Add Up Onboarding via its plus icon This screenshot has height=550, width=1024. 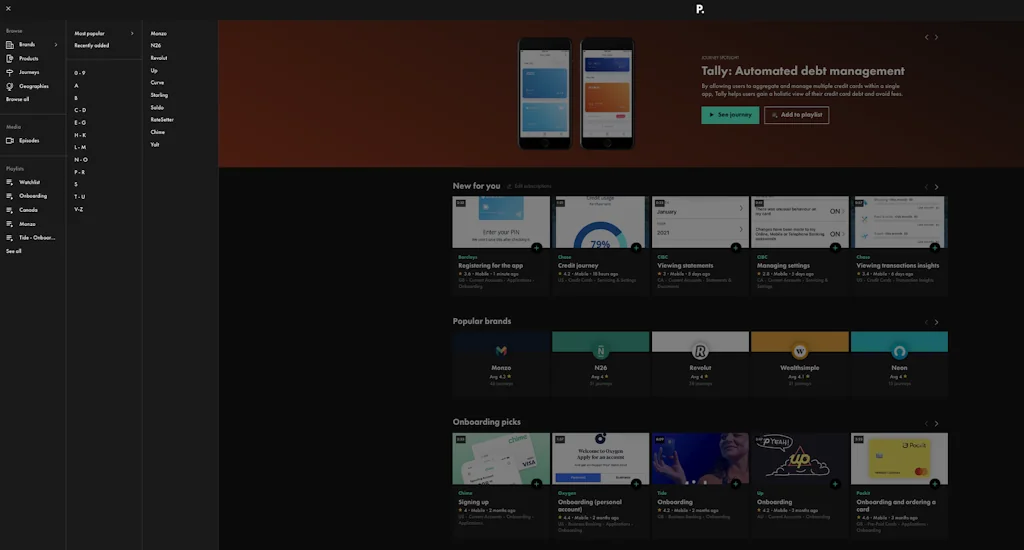[835, 484]
